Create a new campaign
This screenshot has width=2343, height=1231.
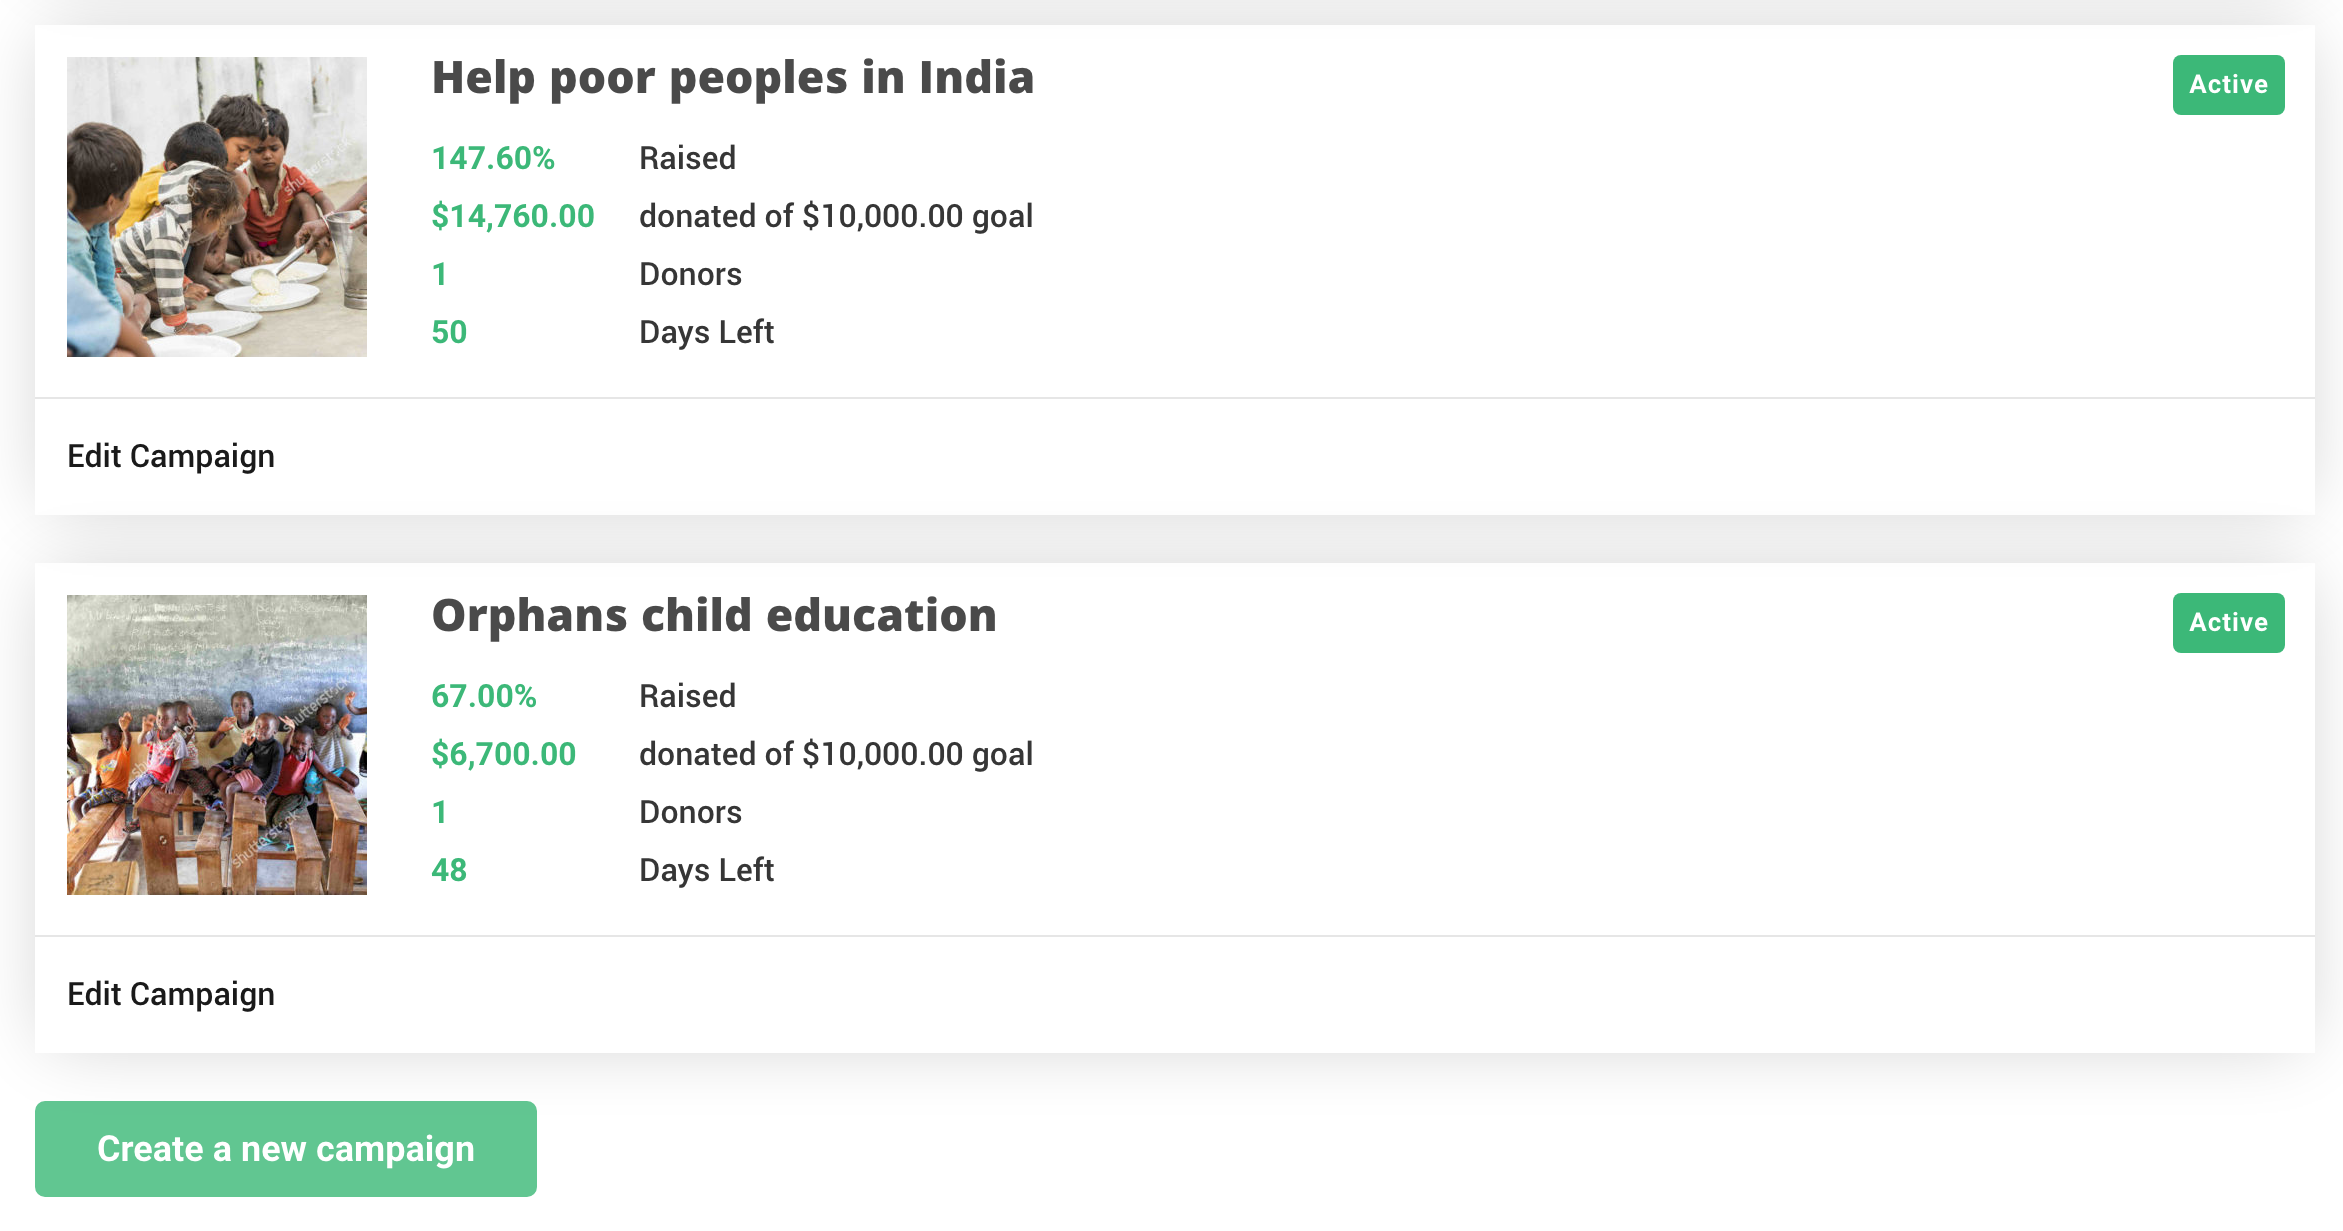pyautogui.click(x=286, y=1149)
